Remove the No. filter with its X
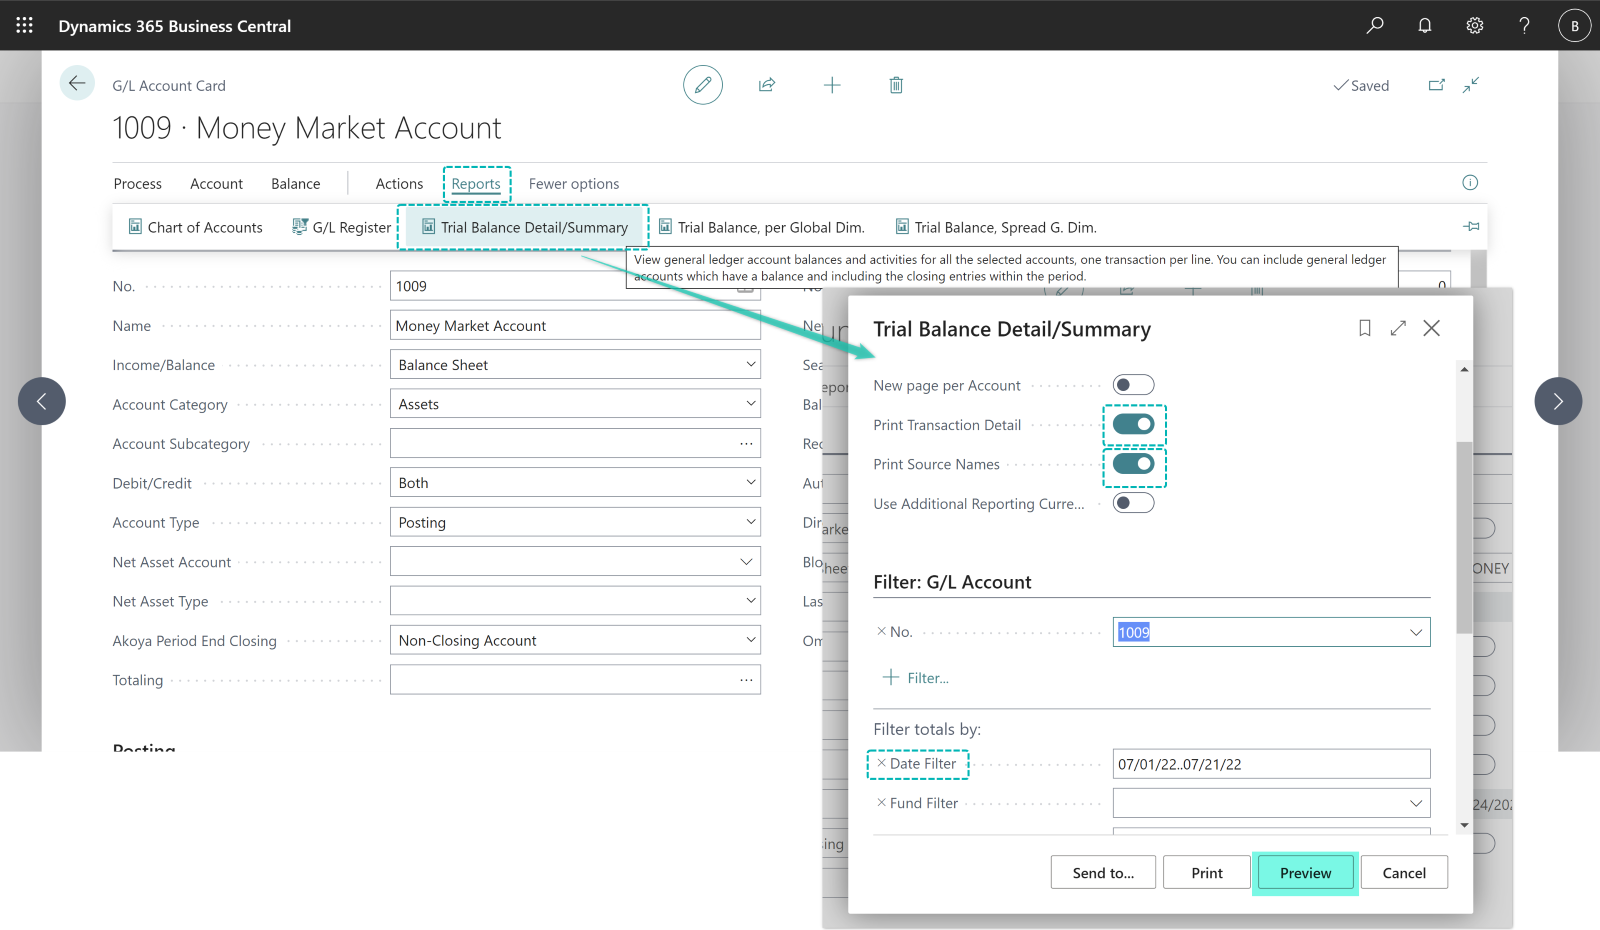Image resolution: width=1600 pixels, height=930 pixels. pos(881,631)
